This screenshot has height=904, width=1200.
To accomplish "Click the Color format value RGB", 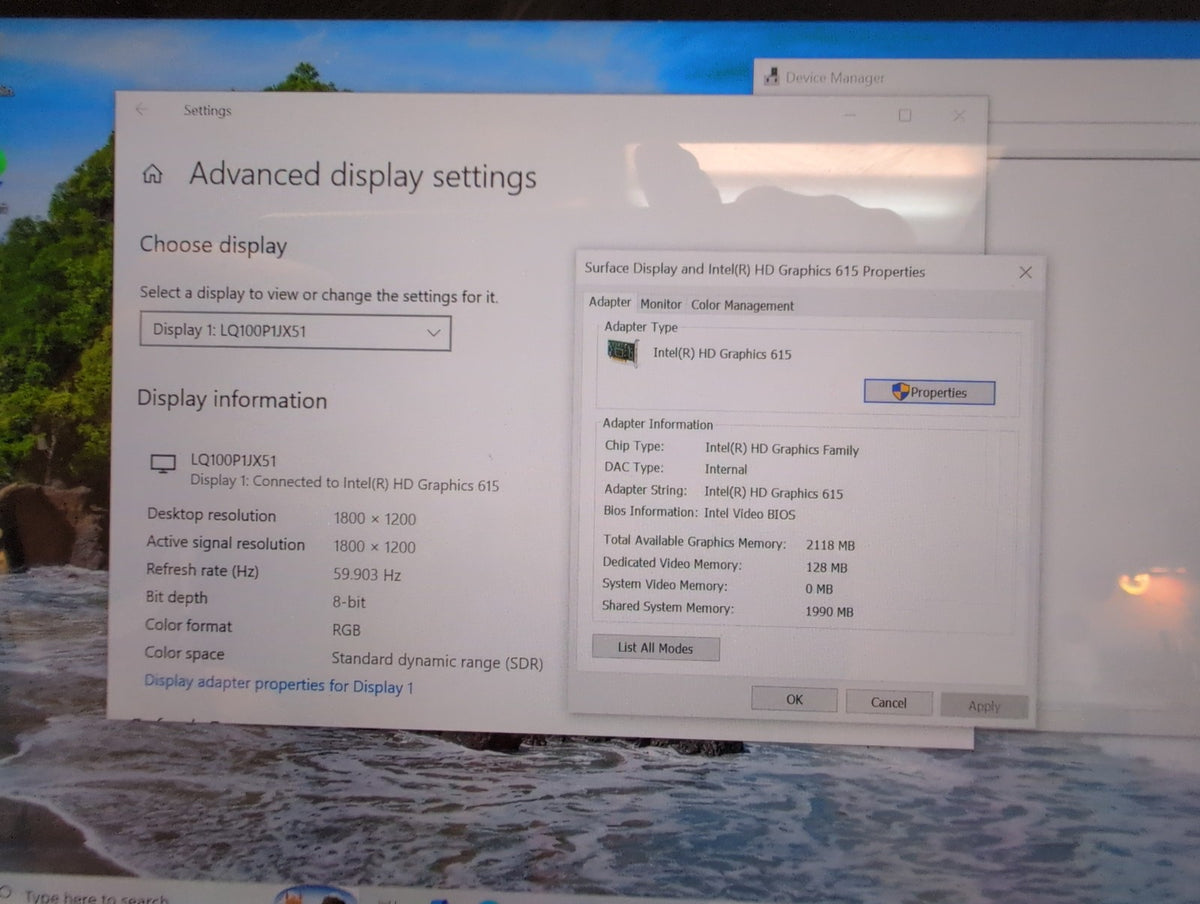I will [x=346, y=631].
